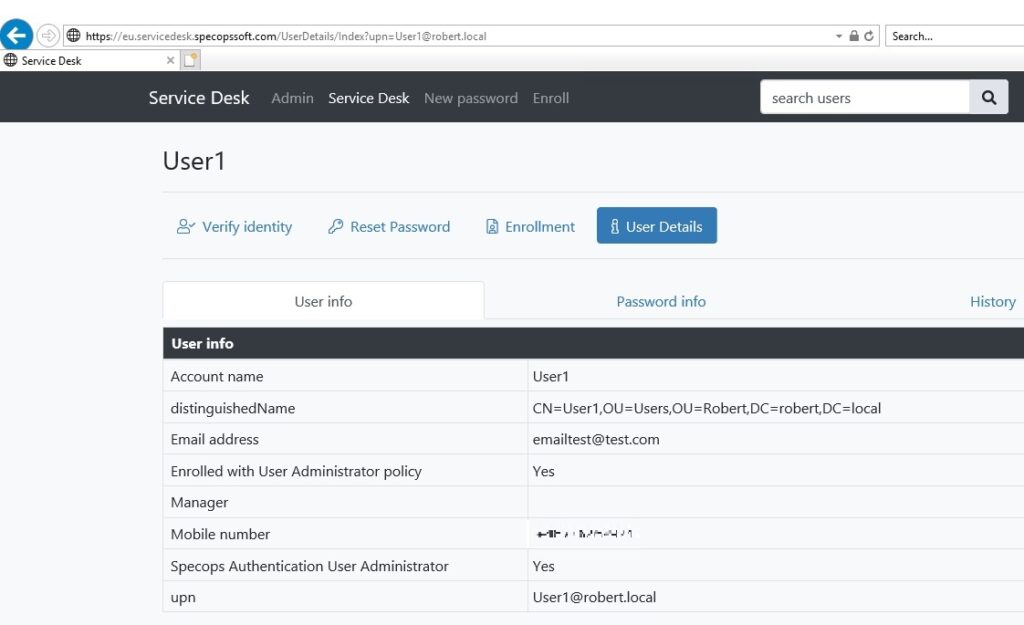Open a new browser tab
Viewport: 1024px width, 625px height.
point(190,60)
